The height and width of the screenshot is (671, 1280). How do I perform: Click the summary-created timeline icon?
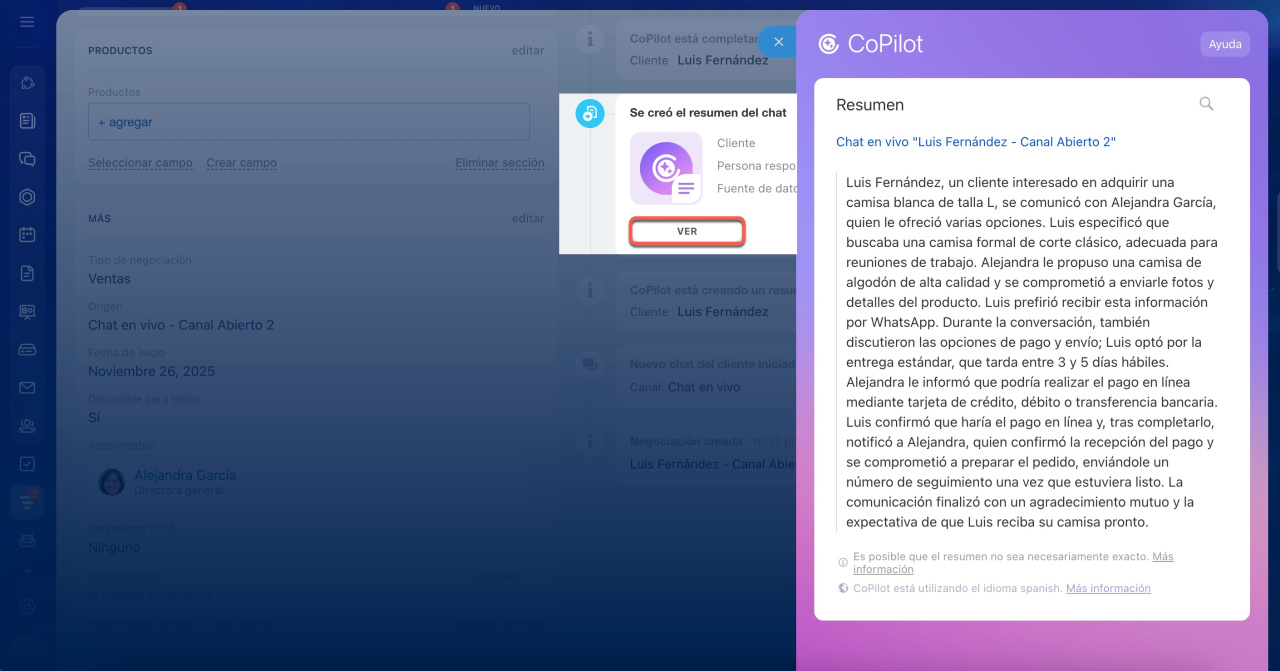tap(590, 114)
